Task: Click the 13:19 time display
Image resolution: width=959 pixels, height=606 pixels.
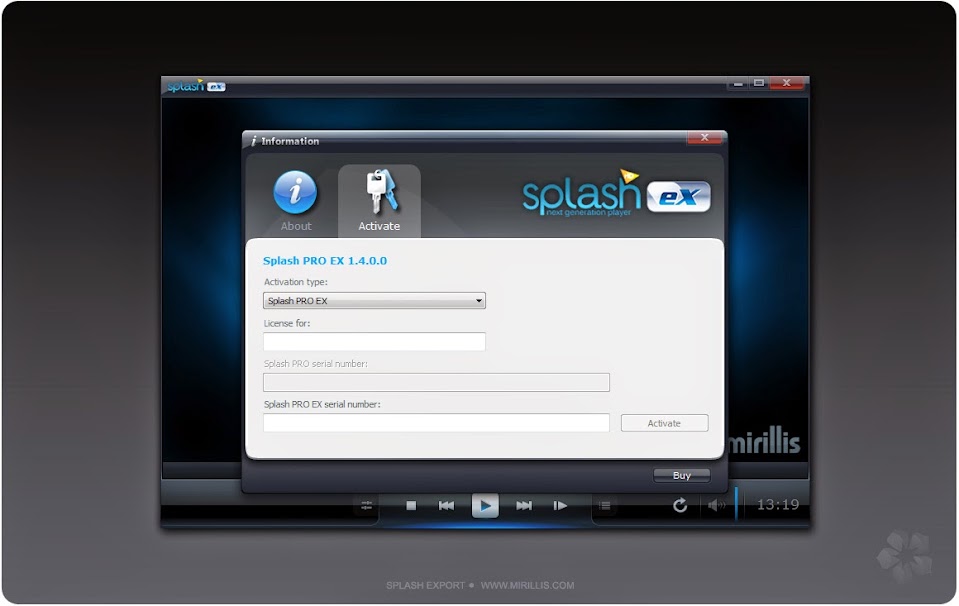Action: (x=778, y=504)
